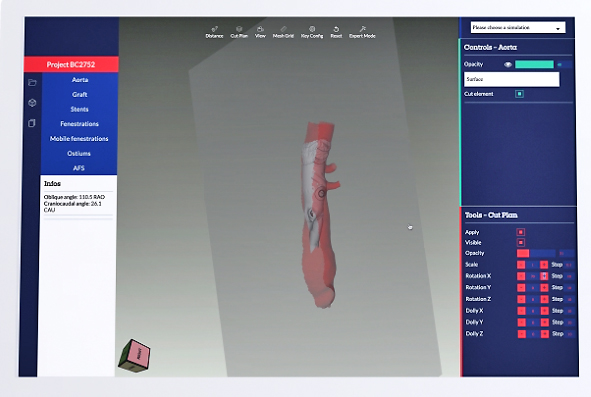Open the 'Please choose a simulation' dropdown

click(x=518, y=28)
